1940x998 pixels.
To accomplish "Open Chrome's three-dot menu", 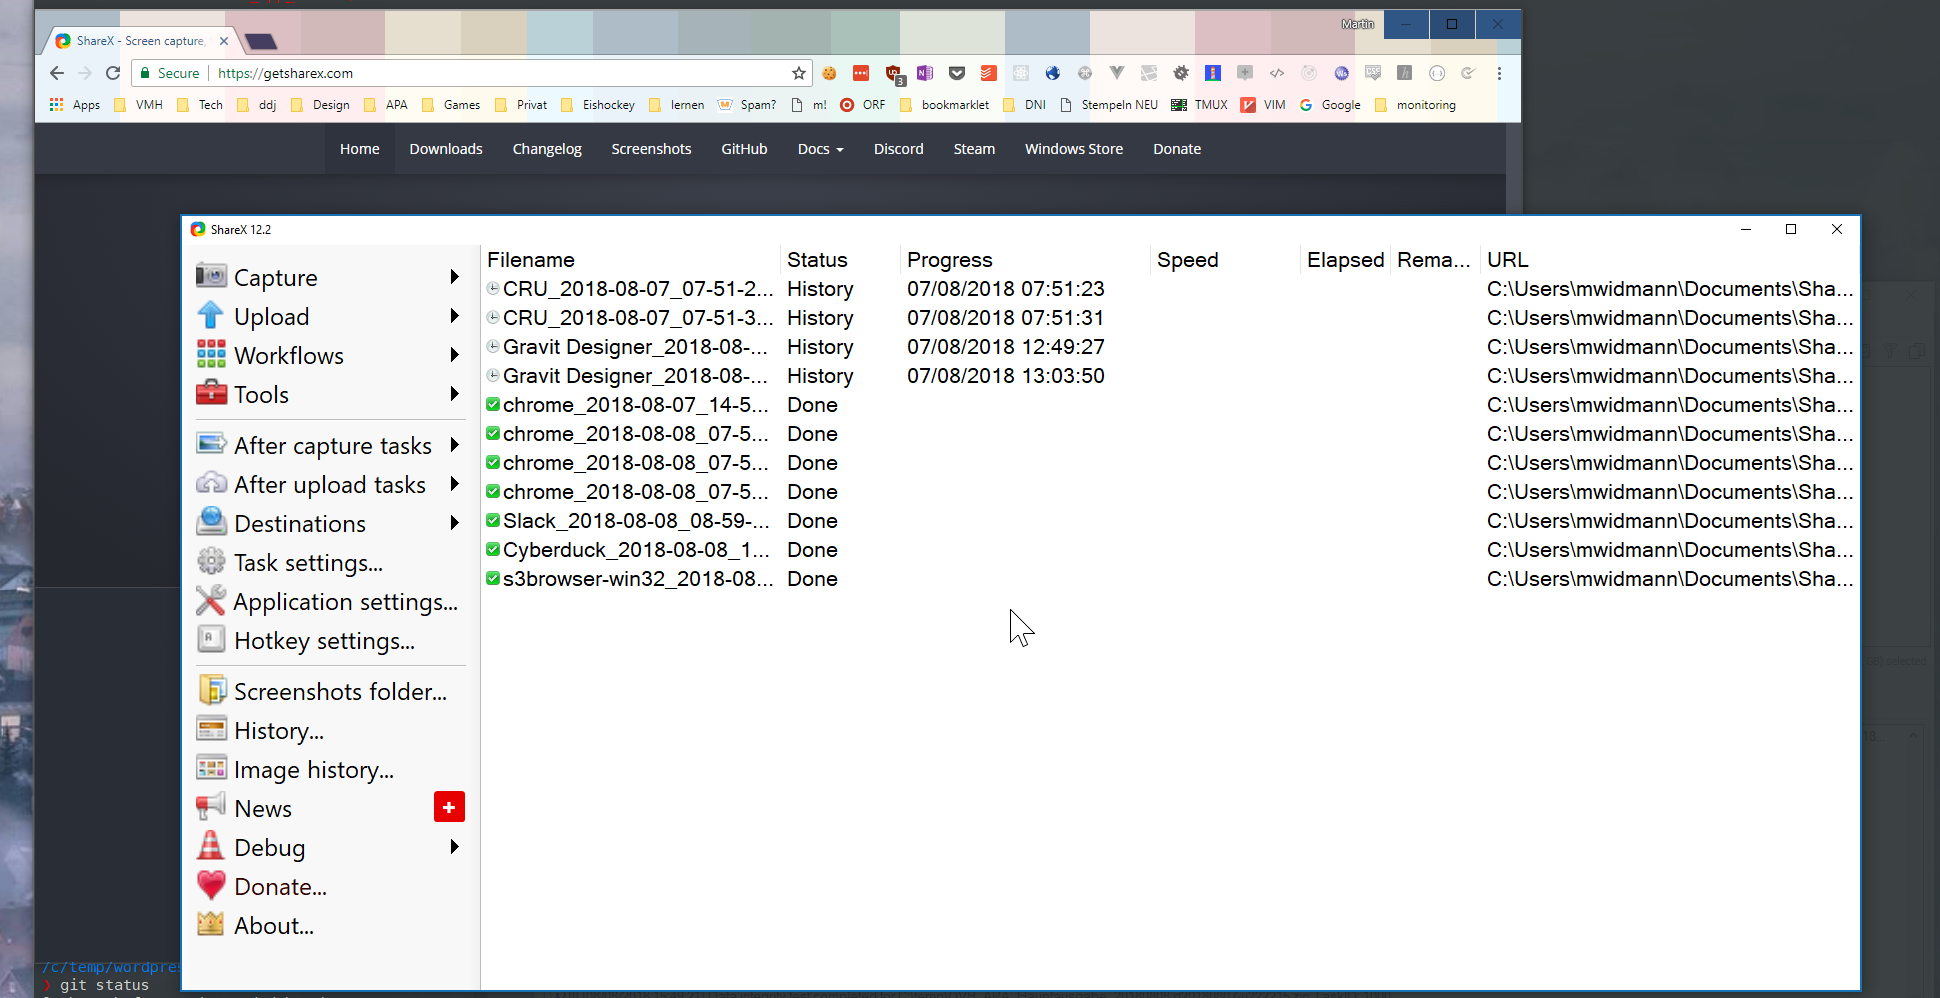I will 1499,72.
